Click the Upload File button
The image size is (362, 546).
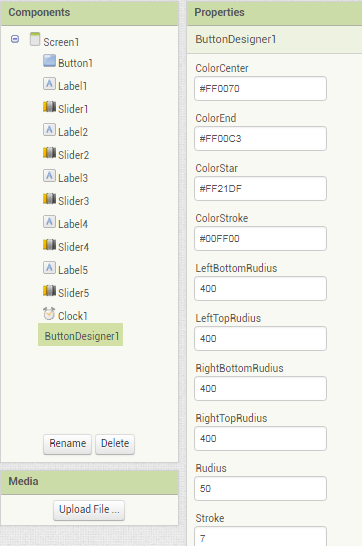point(89,510)
